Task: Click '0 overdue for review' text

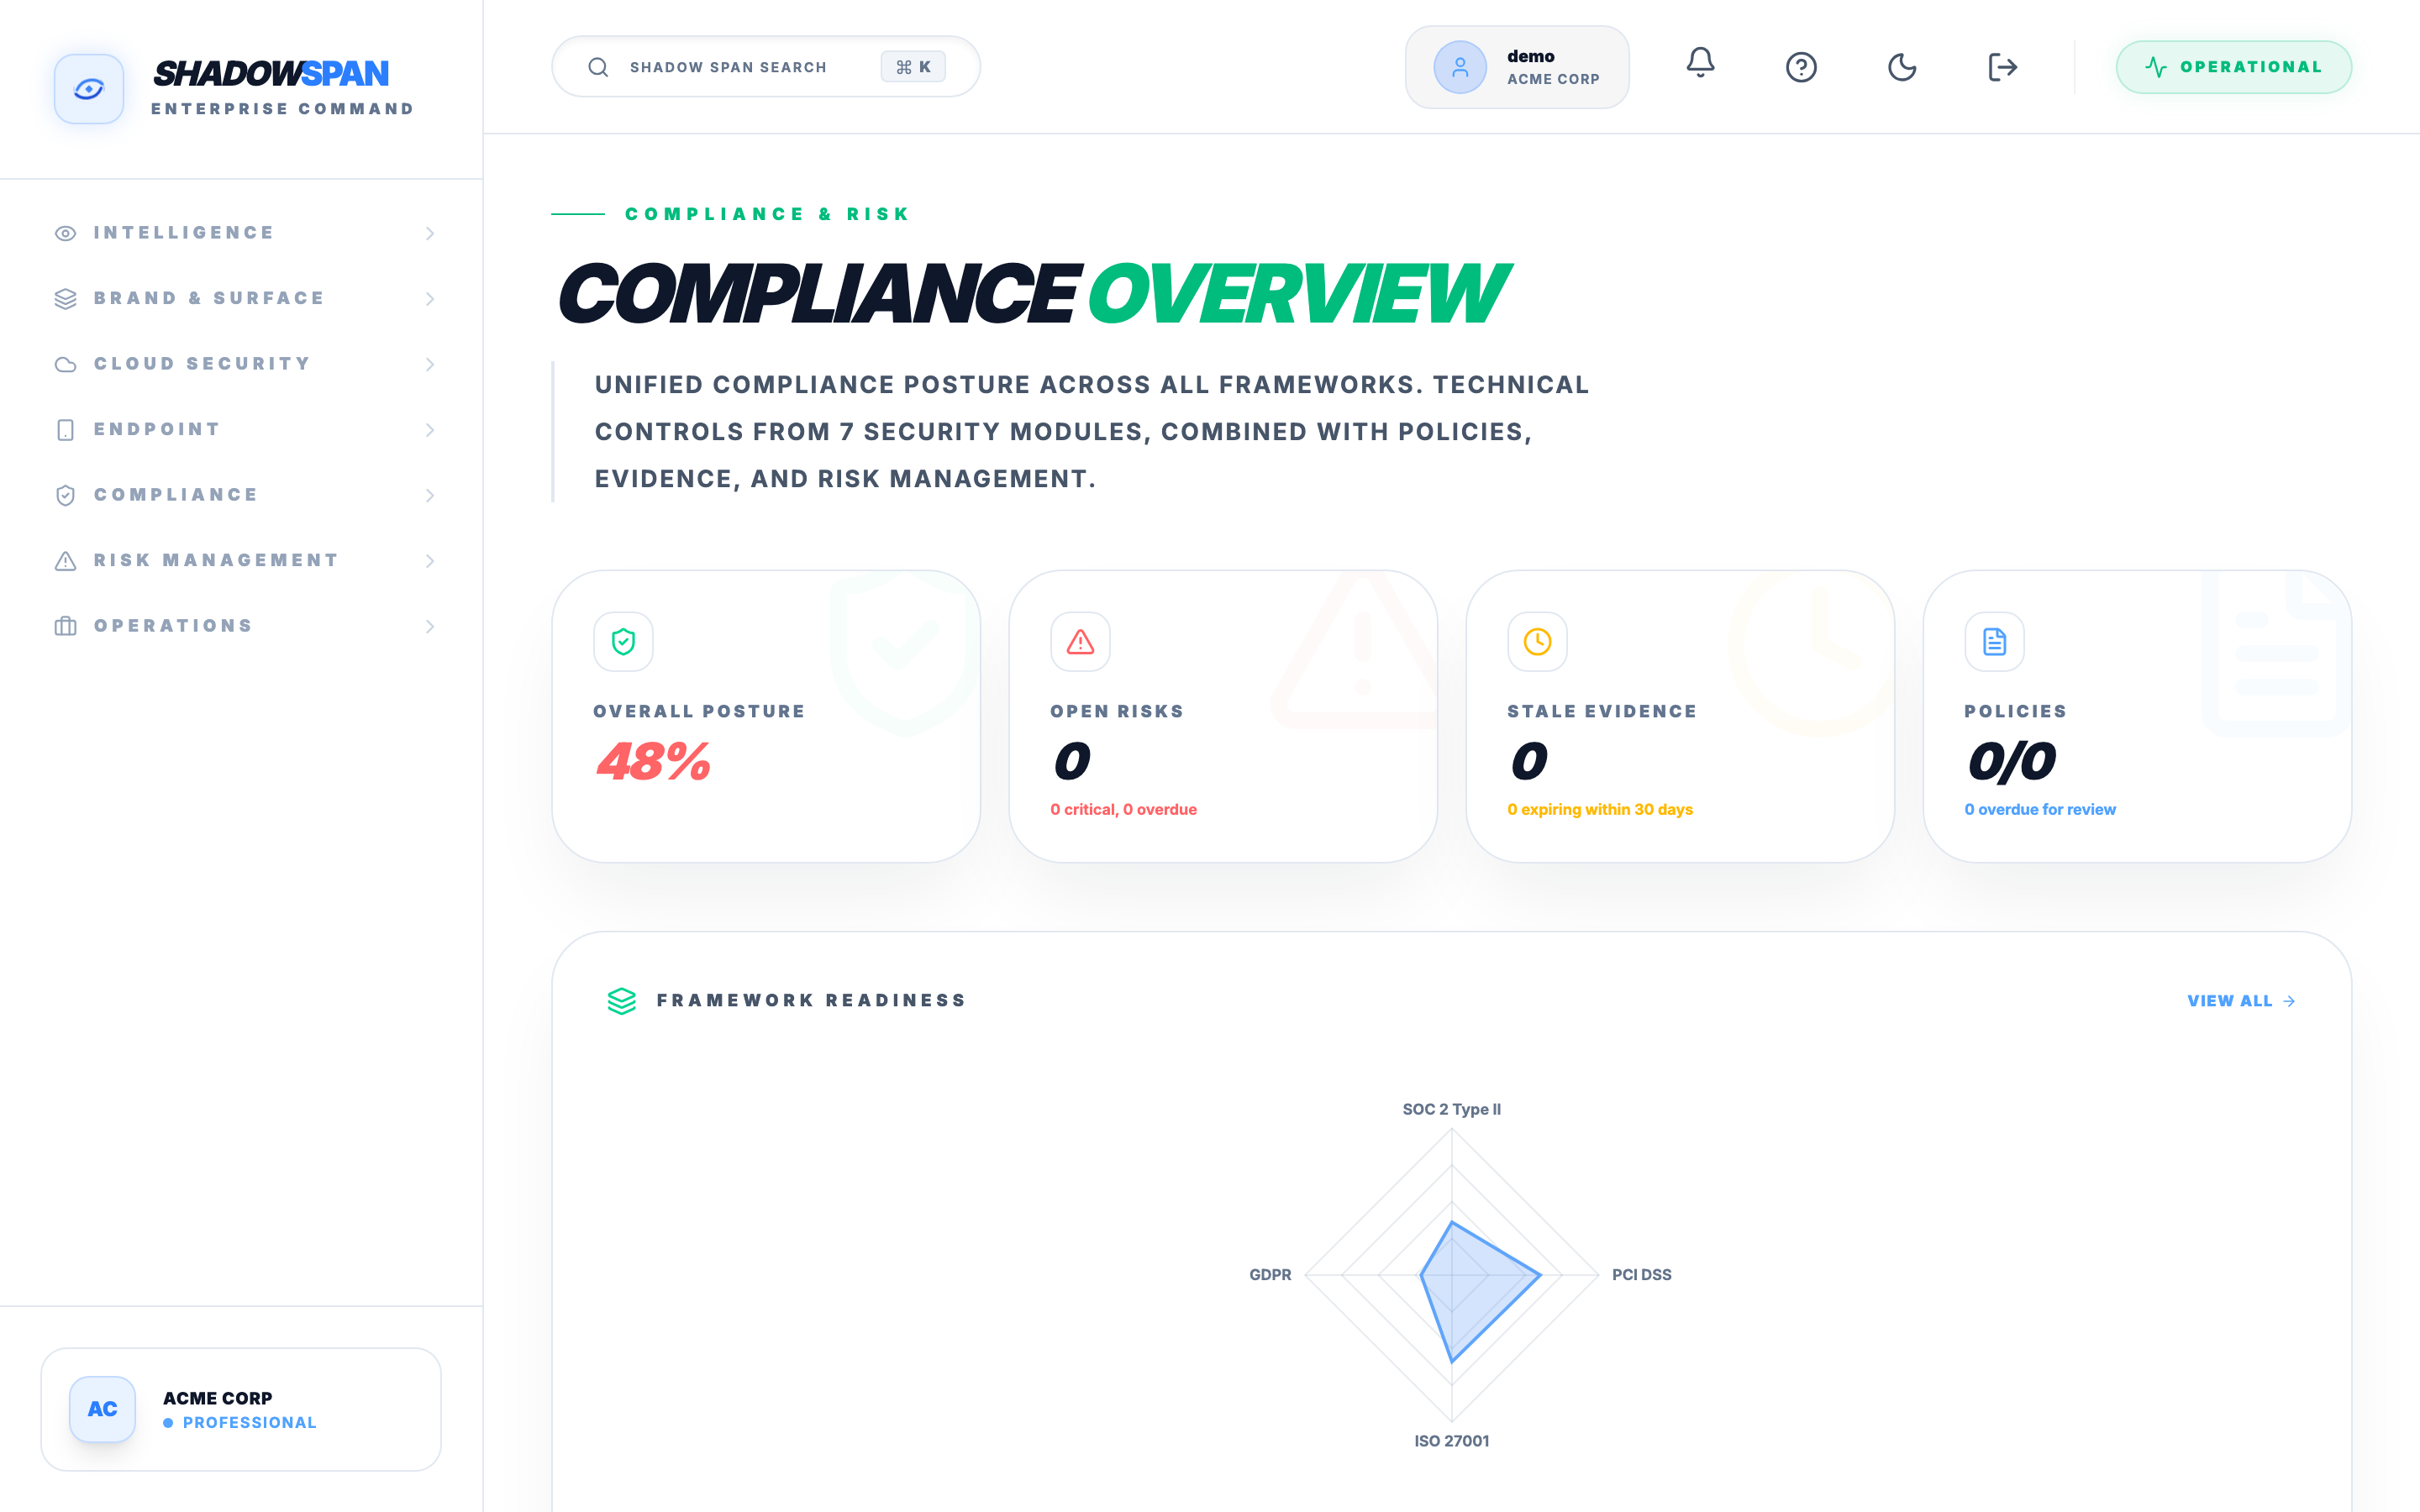Action: (2040, 809)
